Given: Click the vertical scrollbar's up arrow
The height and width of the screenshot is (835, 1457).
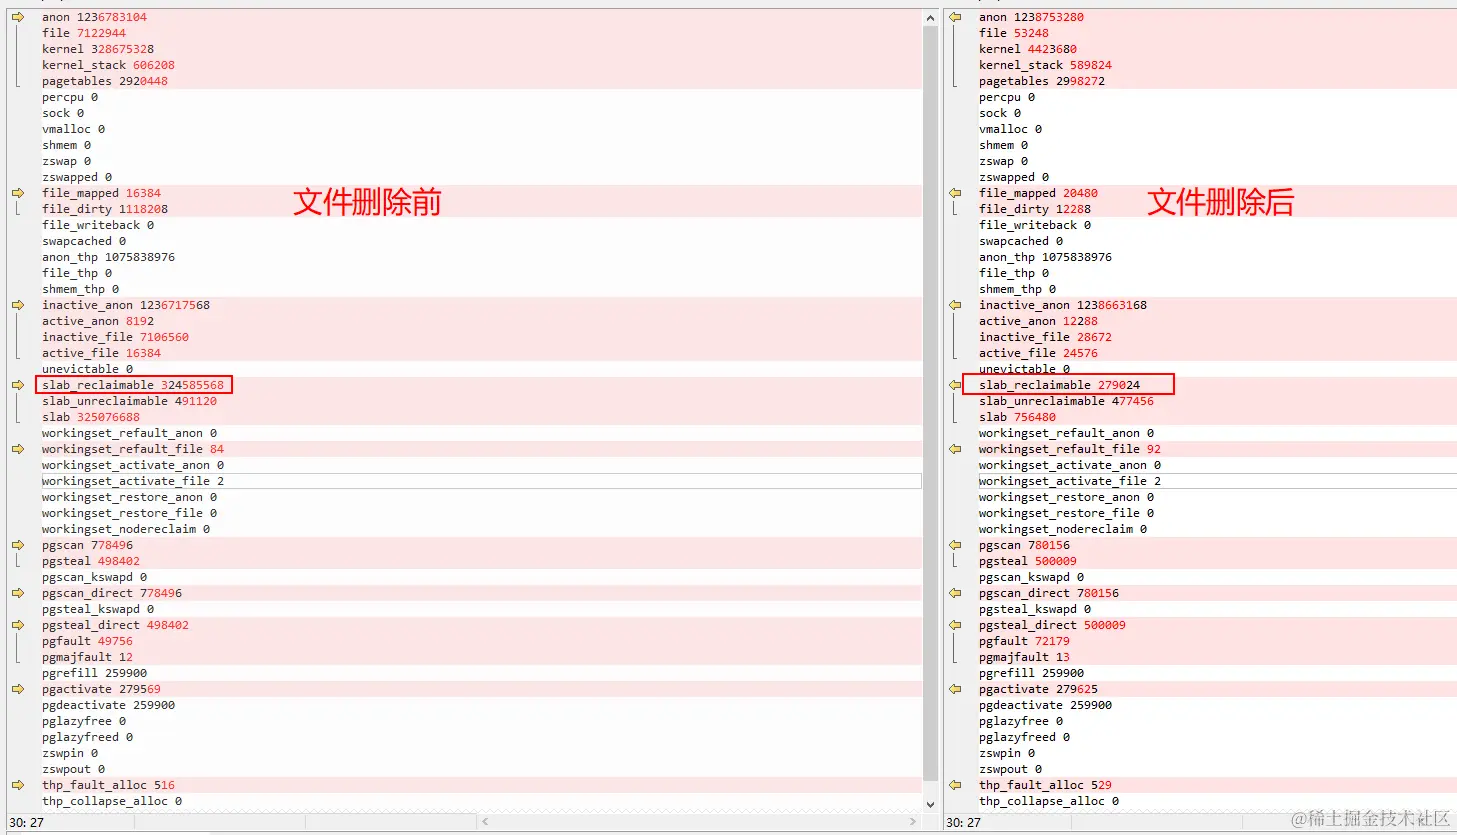Looking at the screenshot, I should pyautogui.click(x=931, y=17).
